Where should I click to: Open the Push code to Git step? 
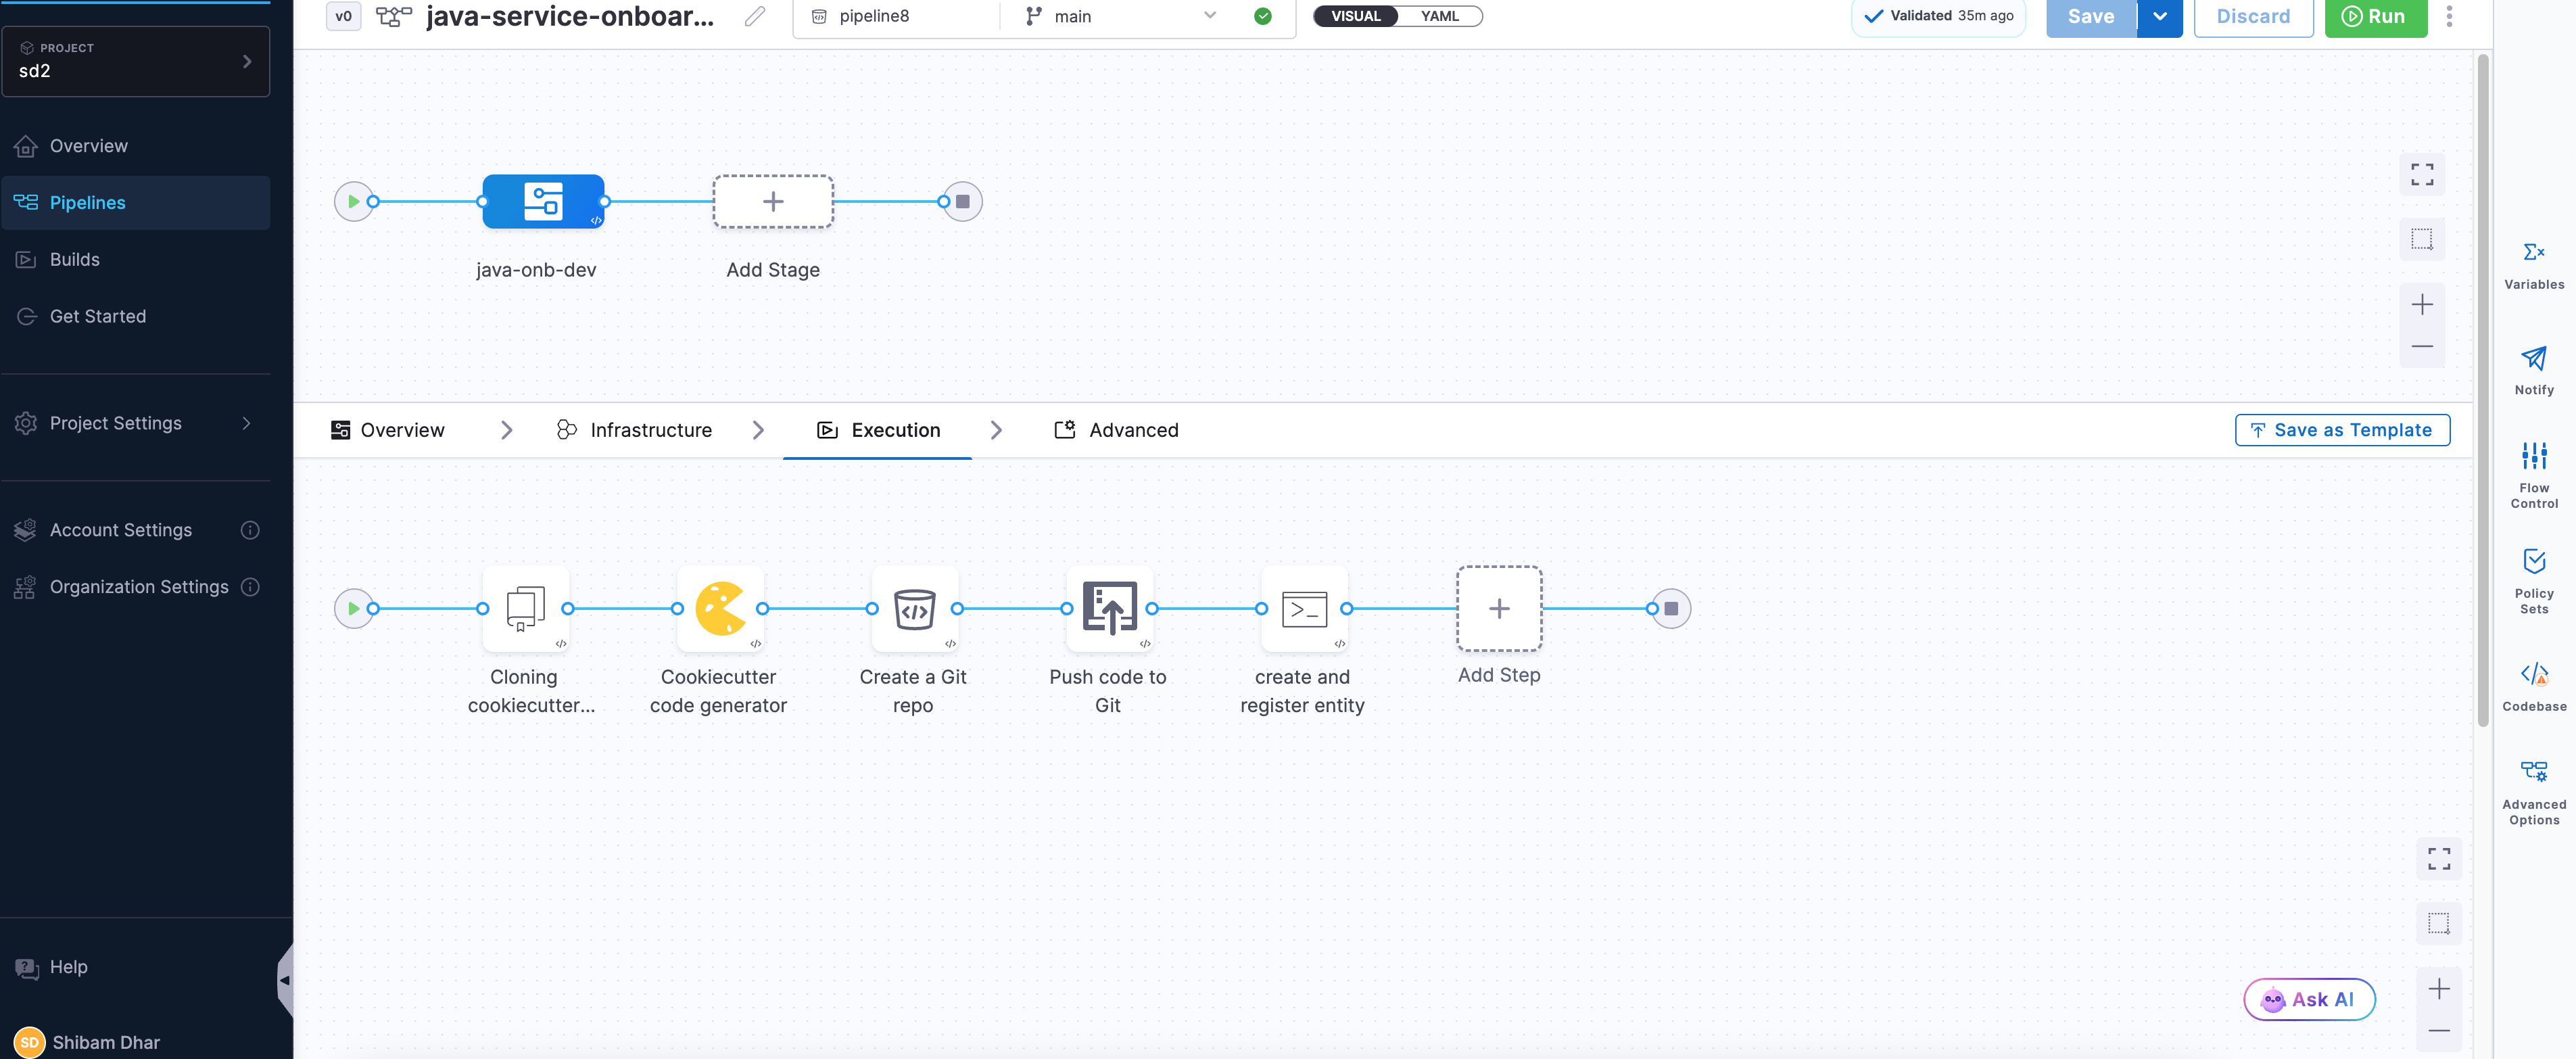(x=1109, y=608)
